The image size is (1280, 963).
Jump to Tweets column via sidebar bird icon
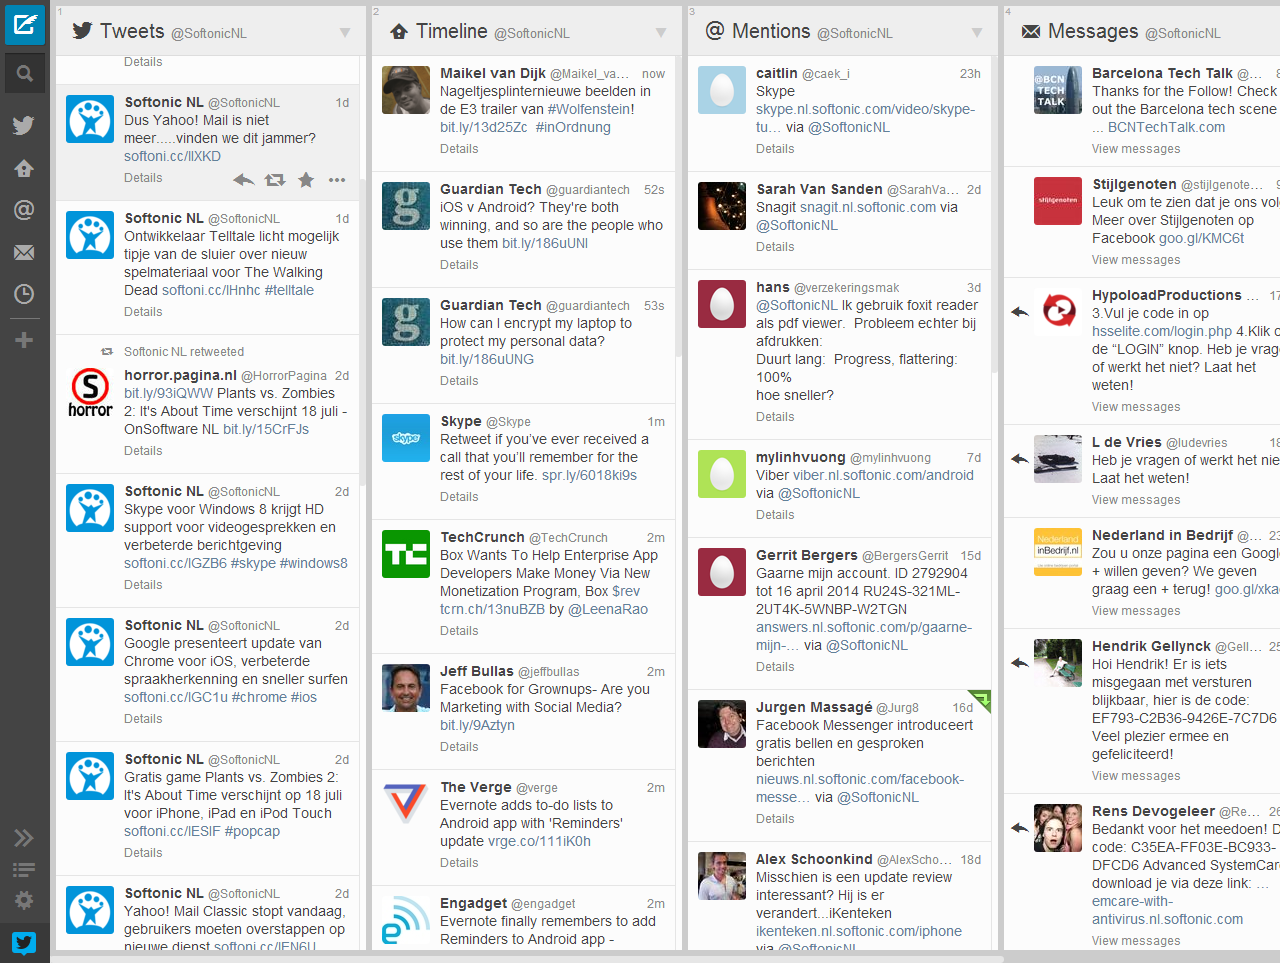pos(24,126)
